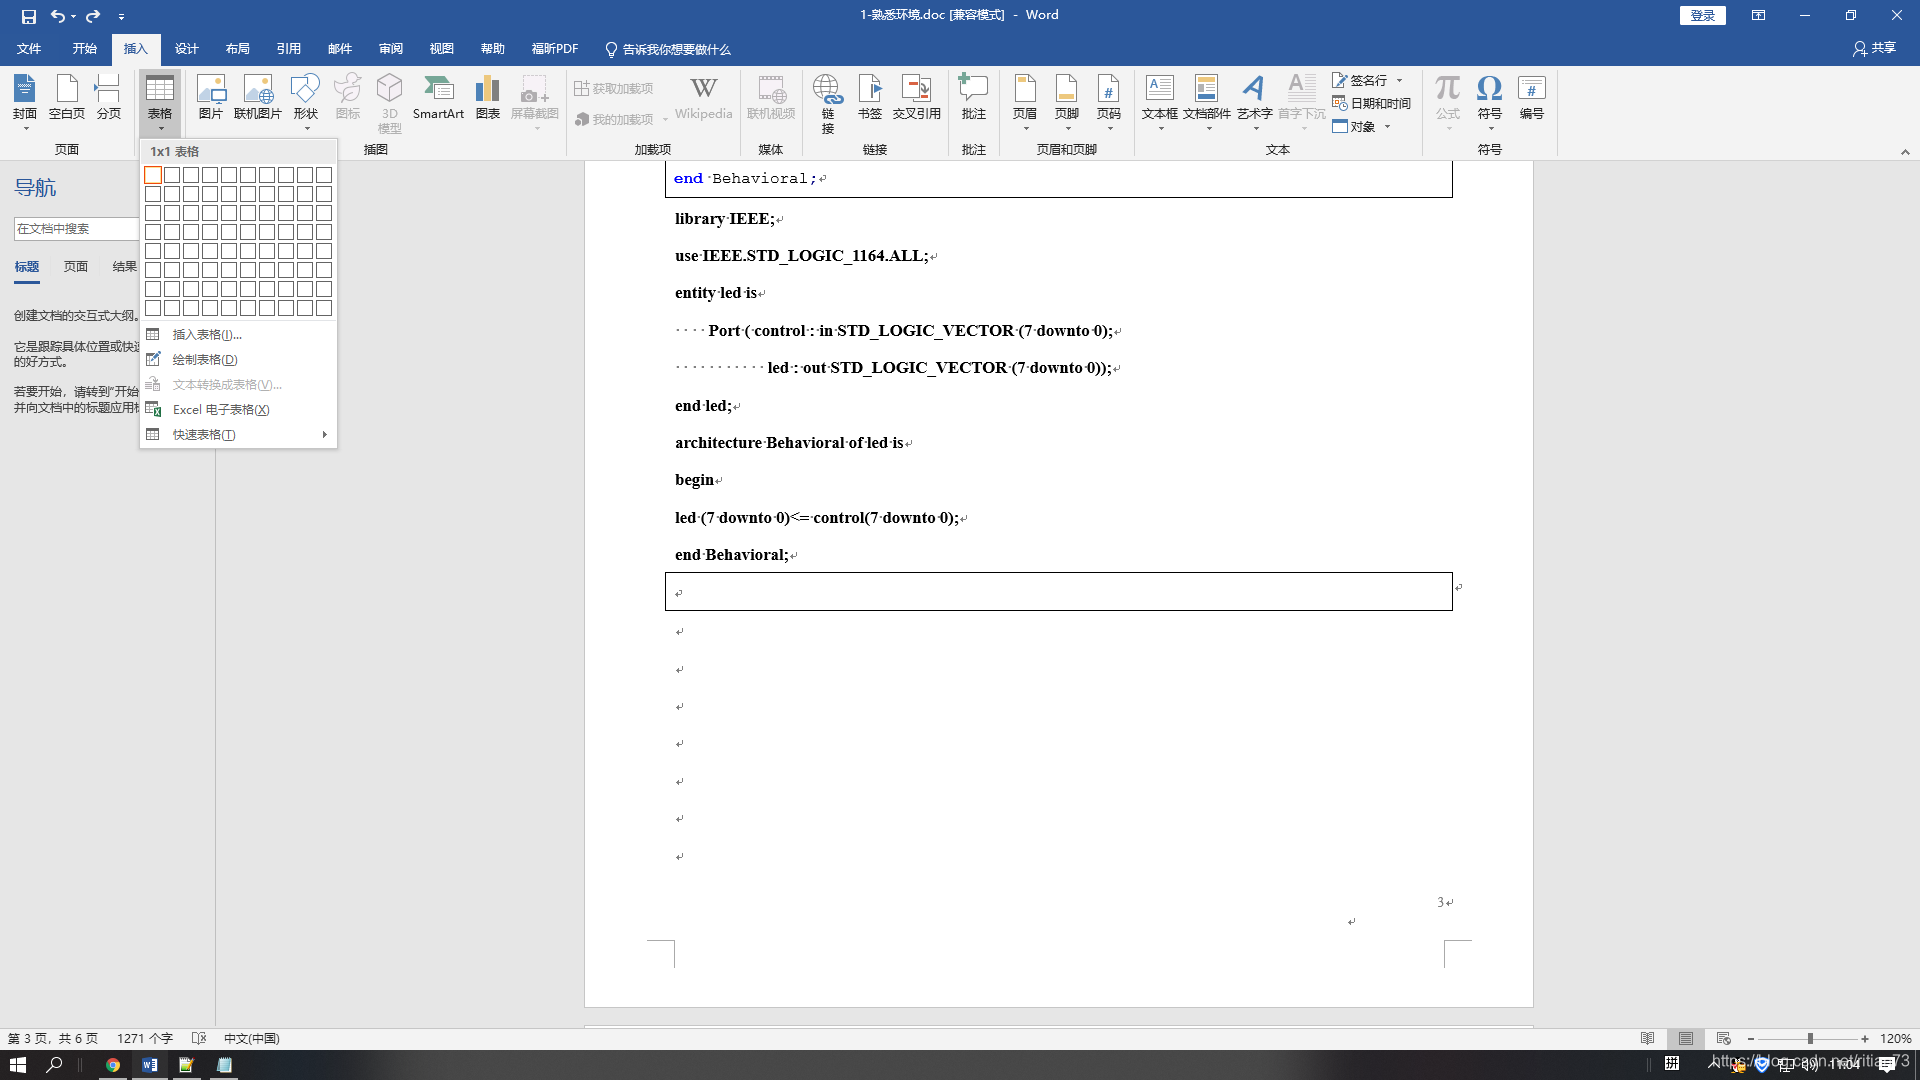Click the zoom slider handle
Viewport: 1920px width, 1080px height.
tap(1810, 1038)
